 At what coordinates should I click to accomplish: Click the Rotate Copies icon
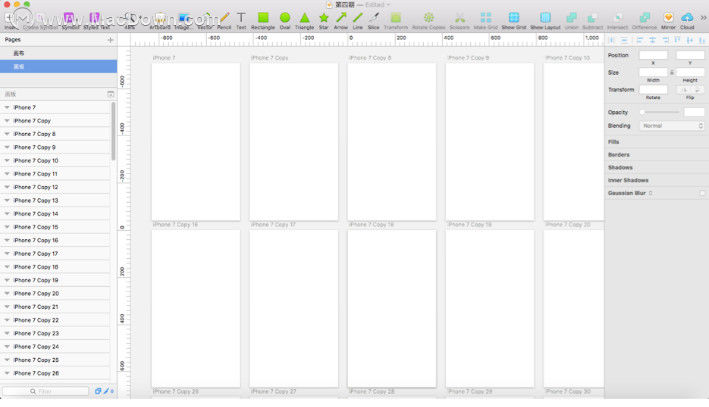point(429,20)
